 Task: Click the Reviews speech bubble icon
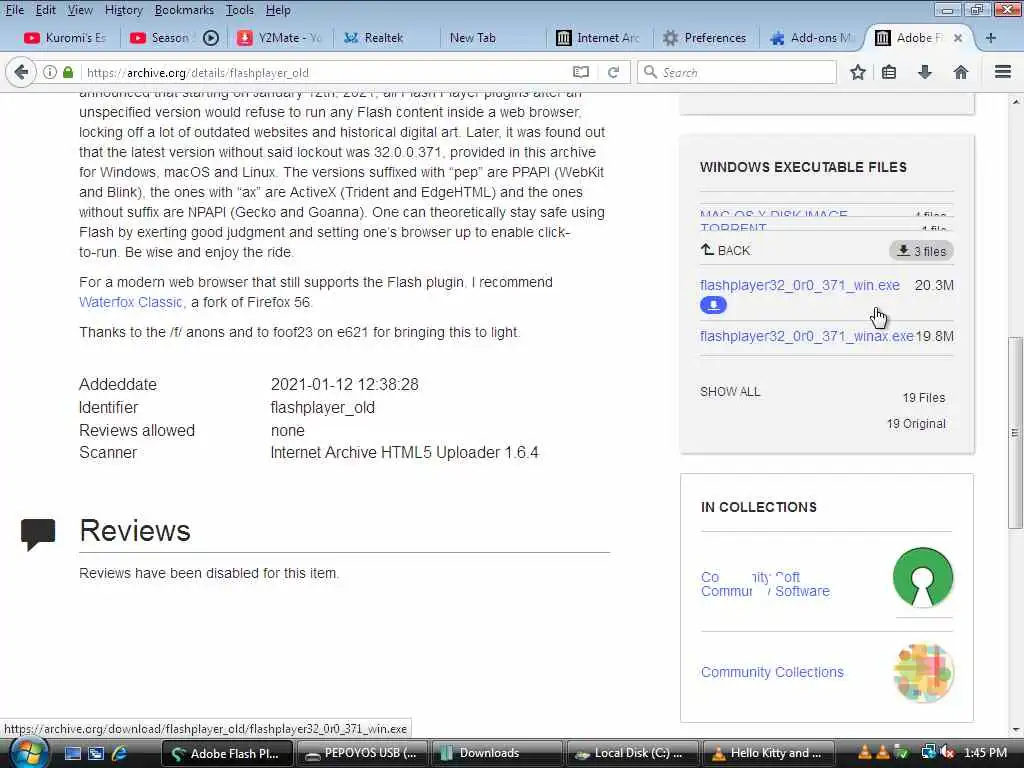click(x=38, y=534)
